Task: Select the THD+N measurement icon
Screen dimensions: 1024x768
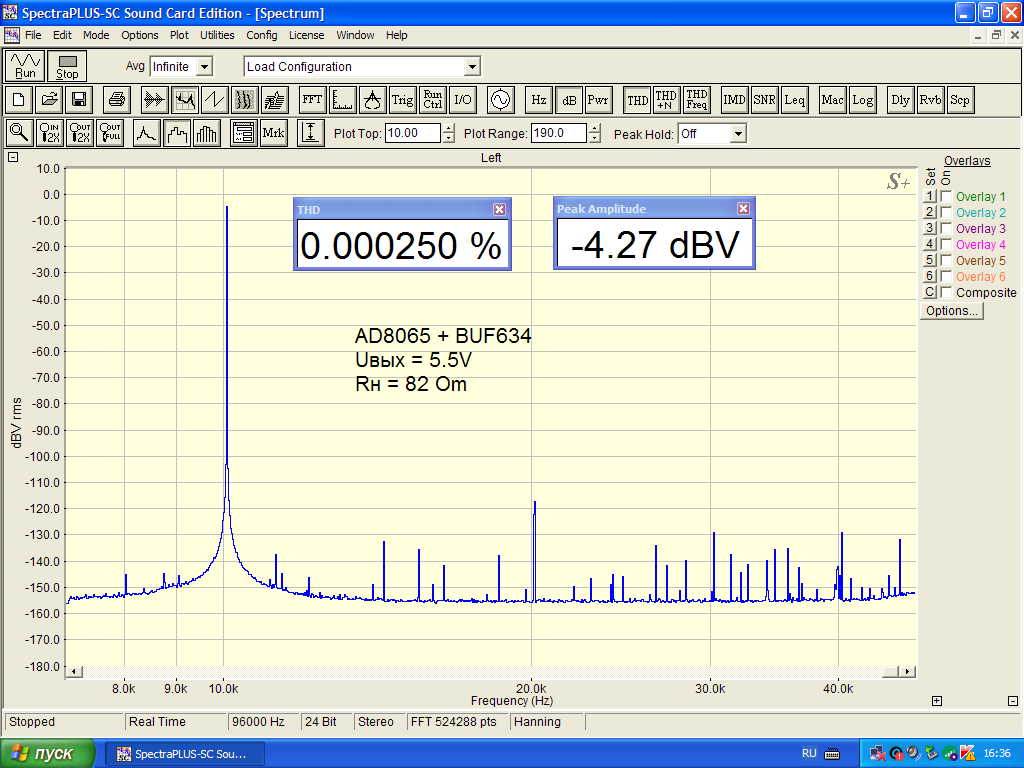Action: click(666, 100)
